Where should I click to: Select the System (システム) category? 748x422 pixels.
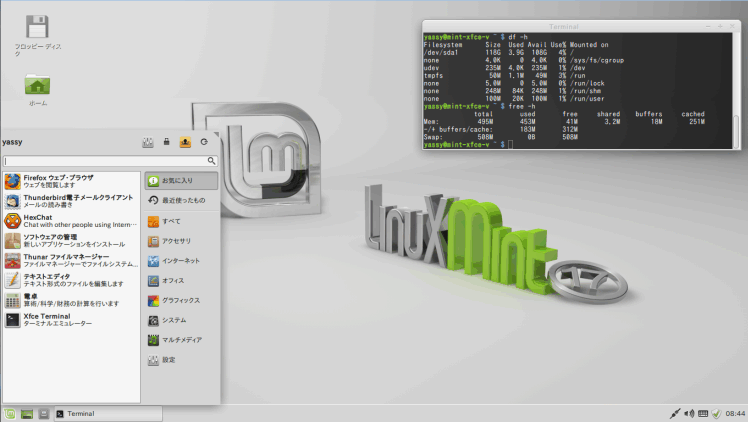181,320
